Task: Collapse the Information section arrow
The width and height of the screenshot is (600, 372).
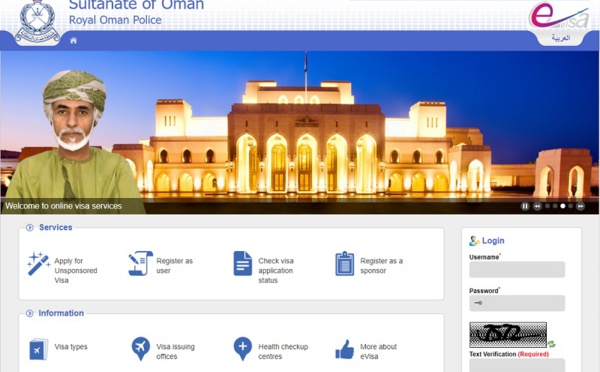Action: tap(29, 313)
